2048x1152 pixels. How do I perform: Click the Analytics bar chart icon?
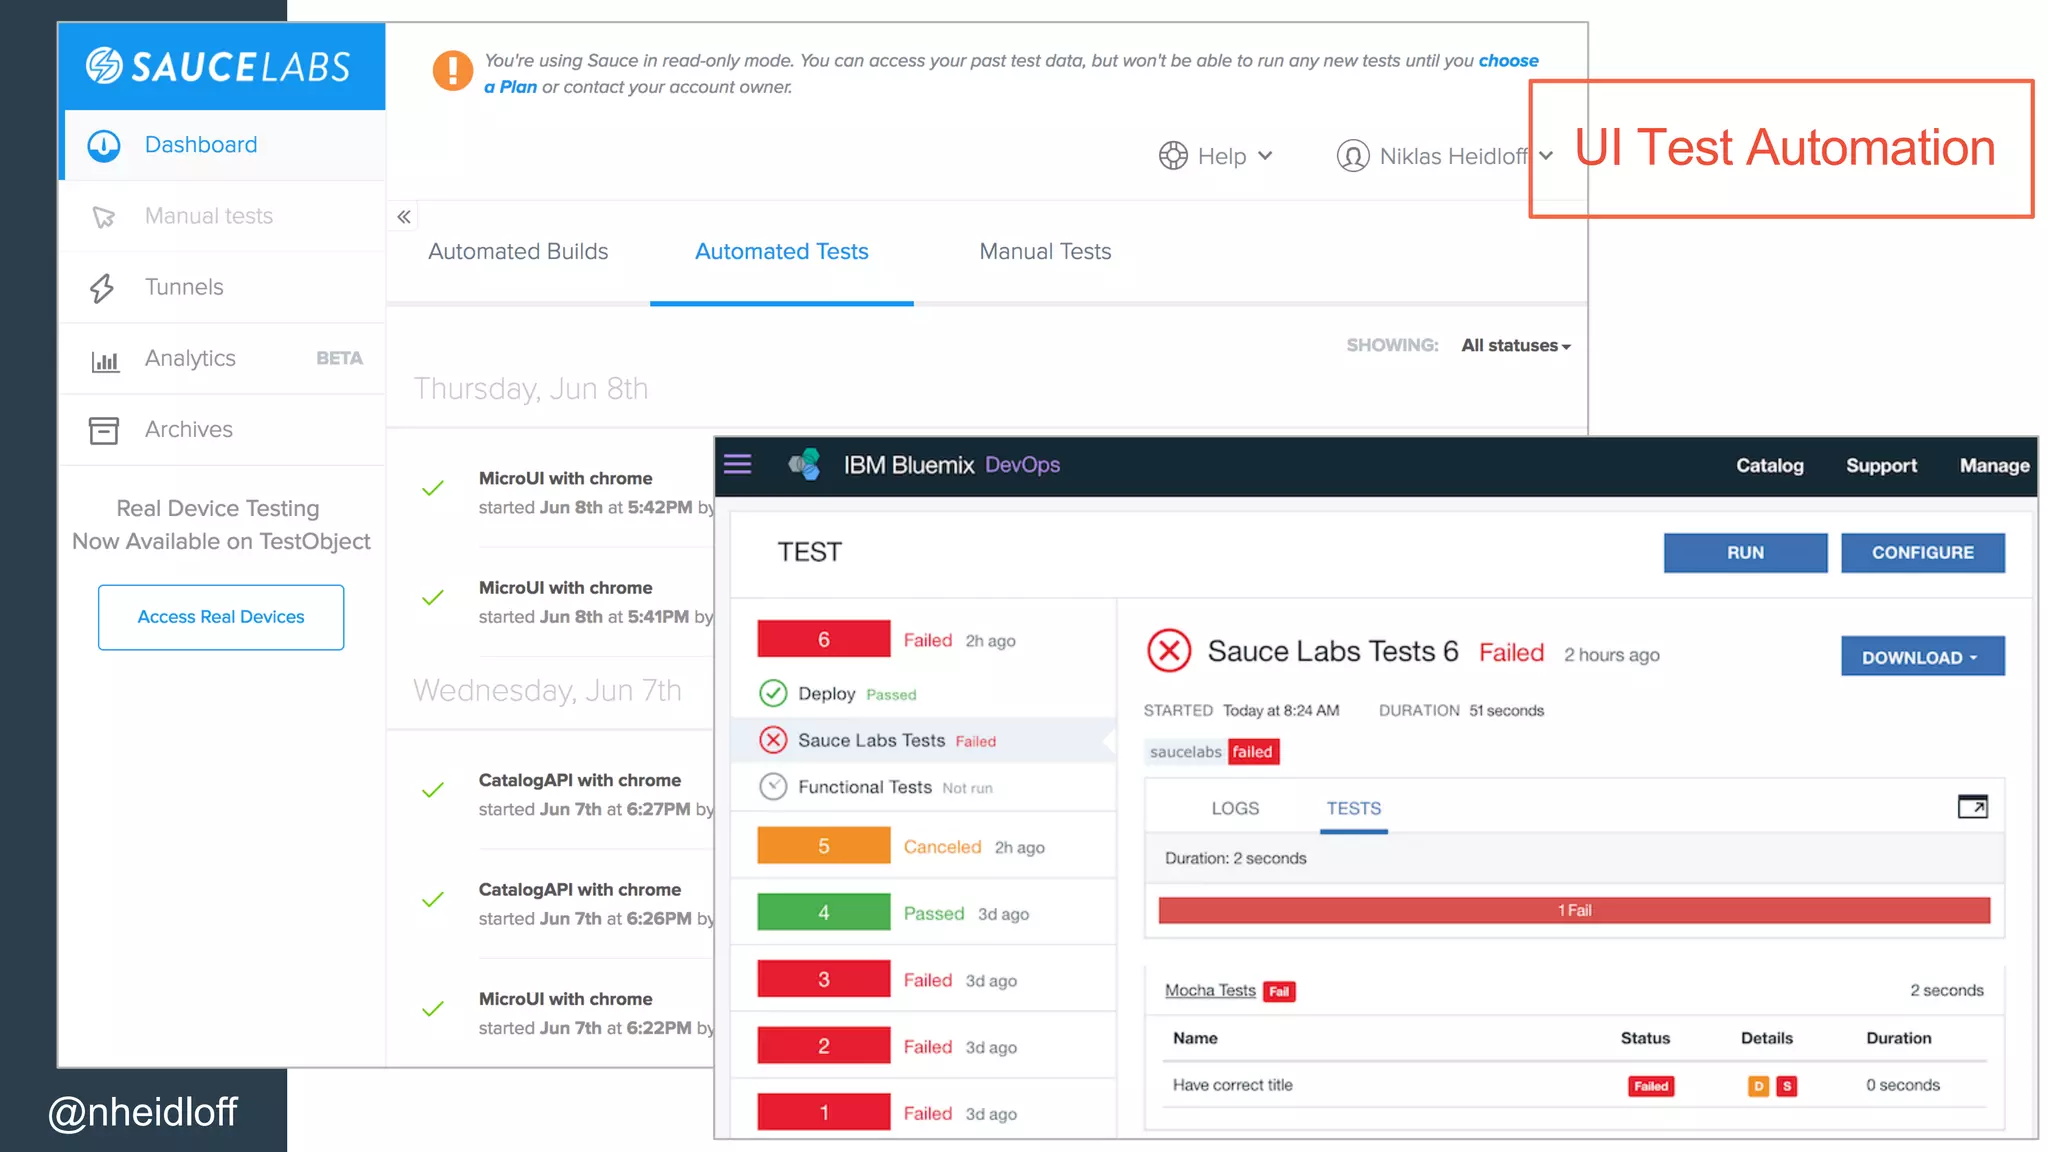105,360
